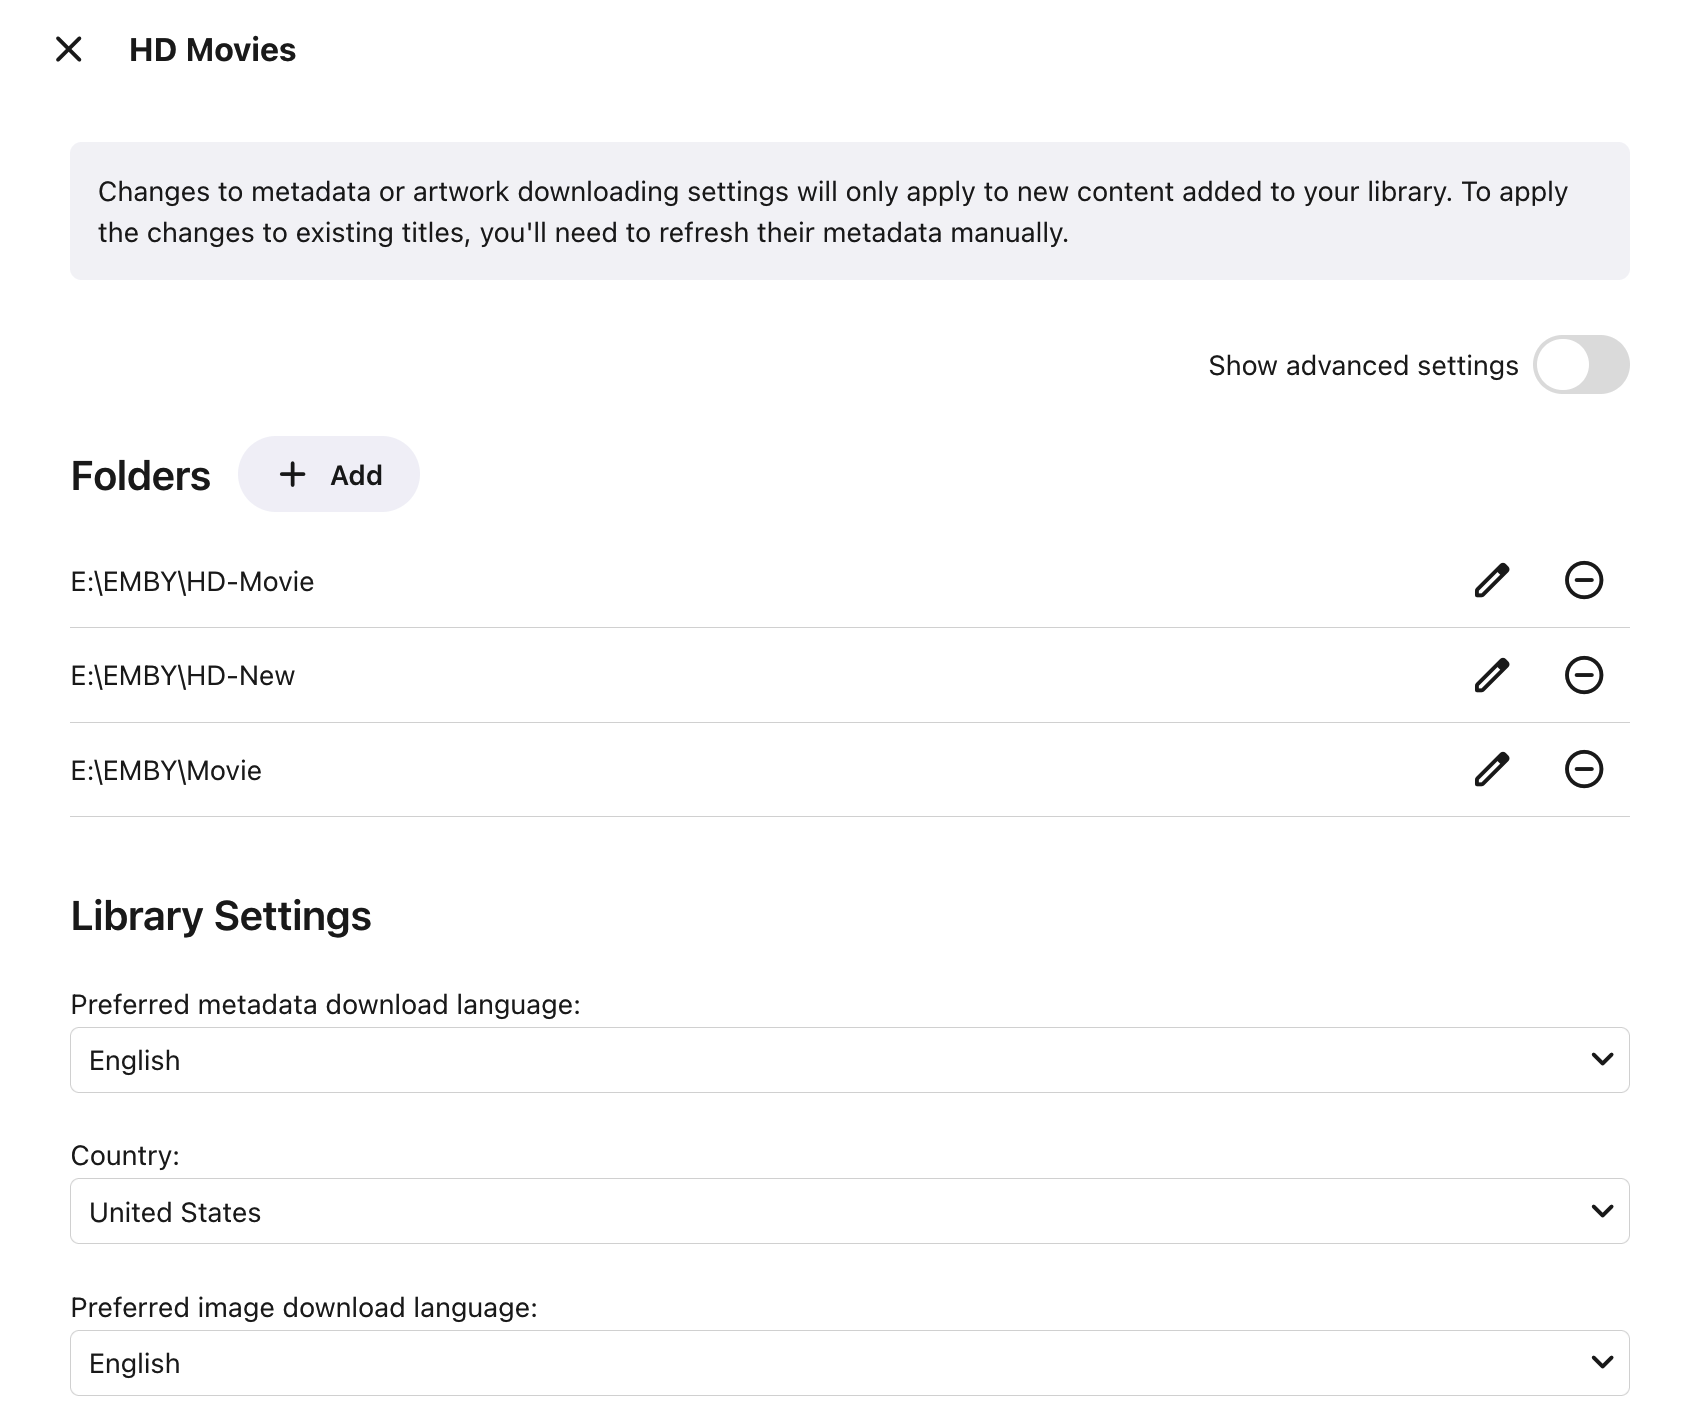
Task: Edit the E:\EMBY\HD-Movie folder path
Action: coord(1491,580)
